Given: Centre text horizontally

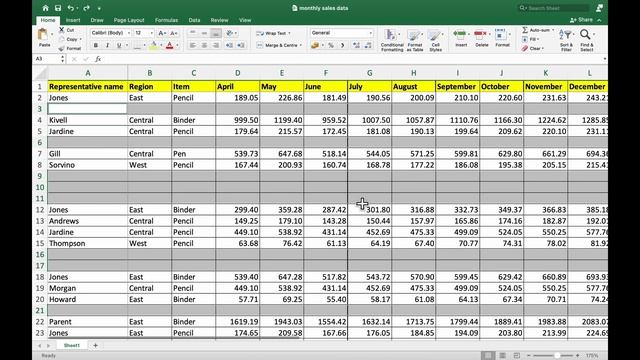Looking at the screenshot, I should [204, 45].
